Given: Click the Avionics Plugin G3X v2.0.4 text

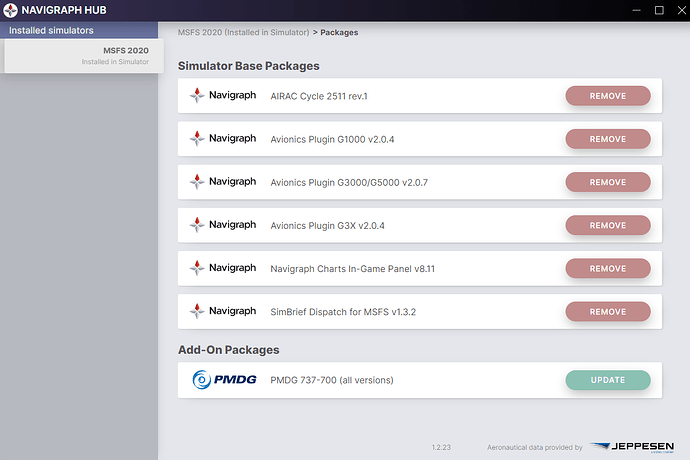Looking at the screenshot, I should tap(327, 225).
